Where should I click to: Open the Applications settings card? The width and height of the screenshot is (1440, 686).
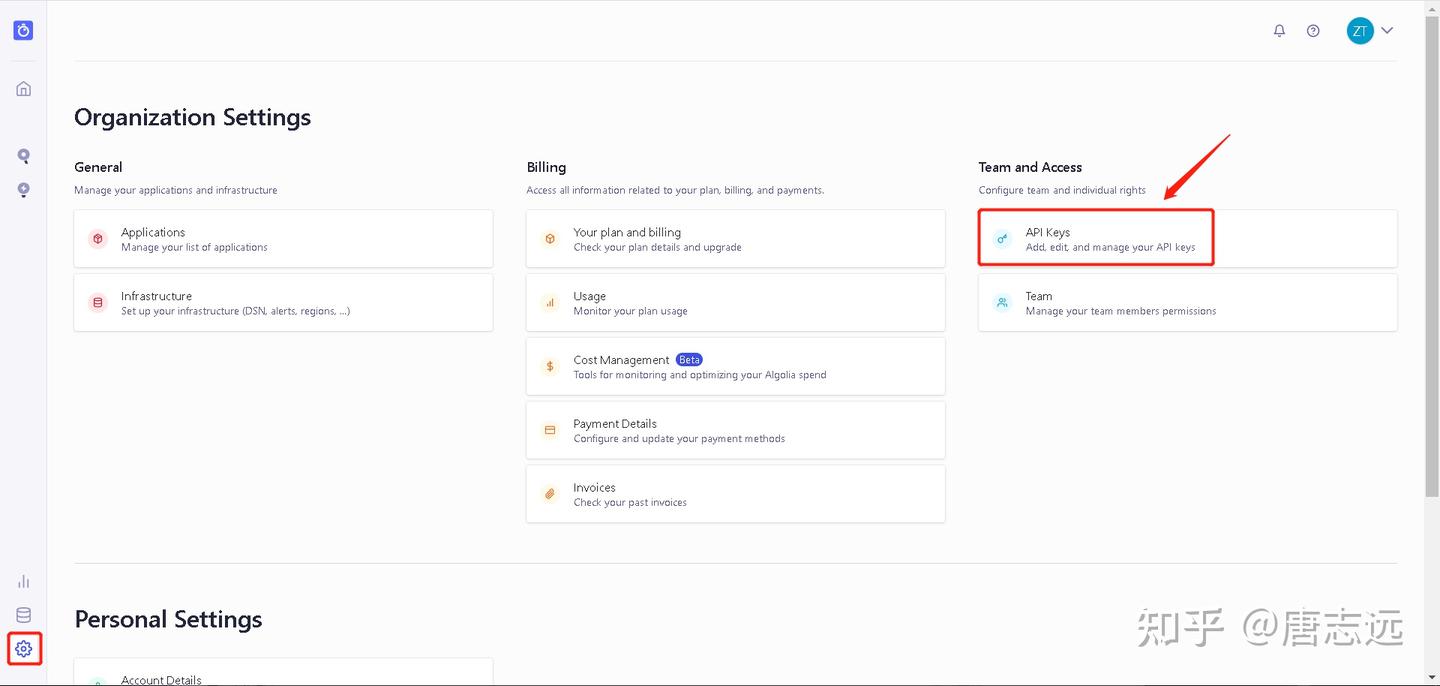[283, 239]
